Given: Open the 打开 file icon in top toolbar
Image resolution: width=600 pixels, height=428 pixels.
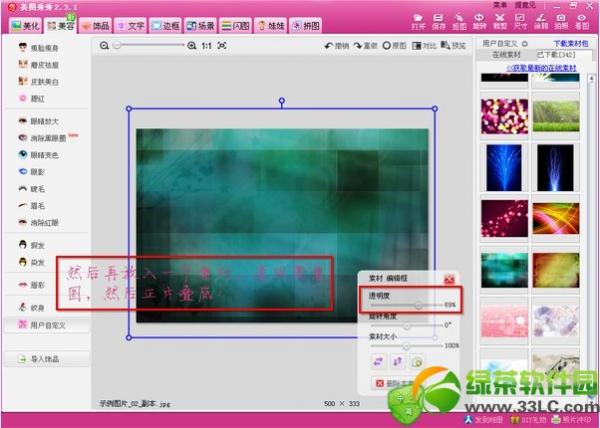Looking at the screenshot, I should click(x=418, y=22).
